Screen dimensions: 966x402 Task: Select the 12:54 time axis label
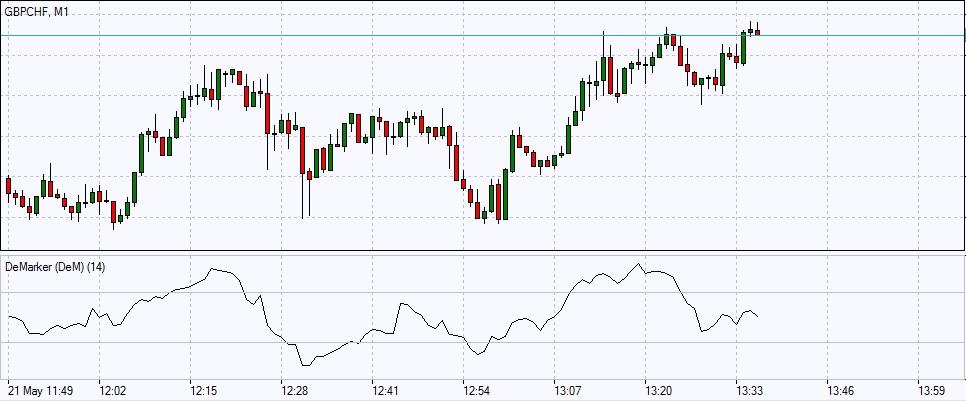click(x=476, y=391)
